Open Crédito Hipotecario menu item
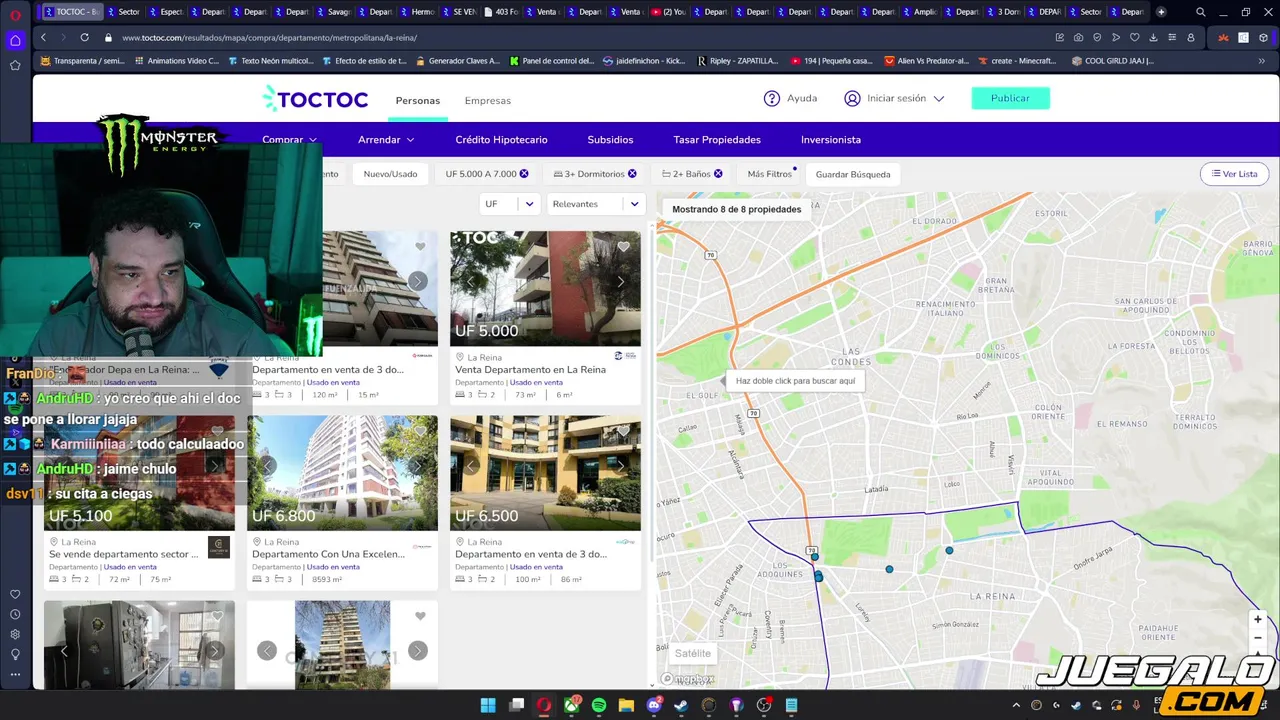The width and height of the screenshot is (1280, 720). 501,140
